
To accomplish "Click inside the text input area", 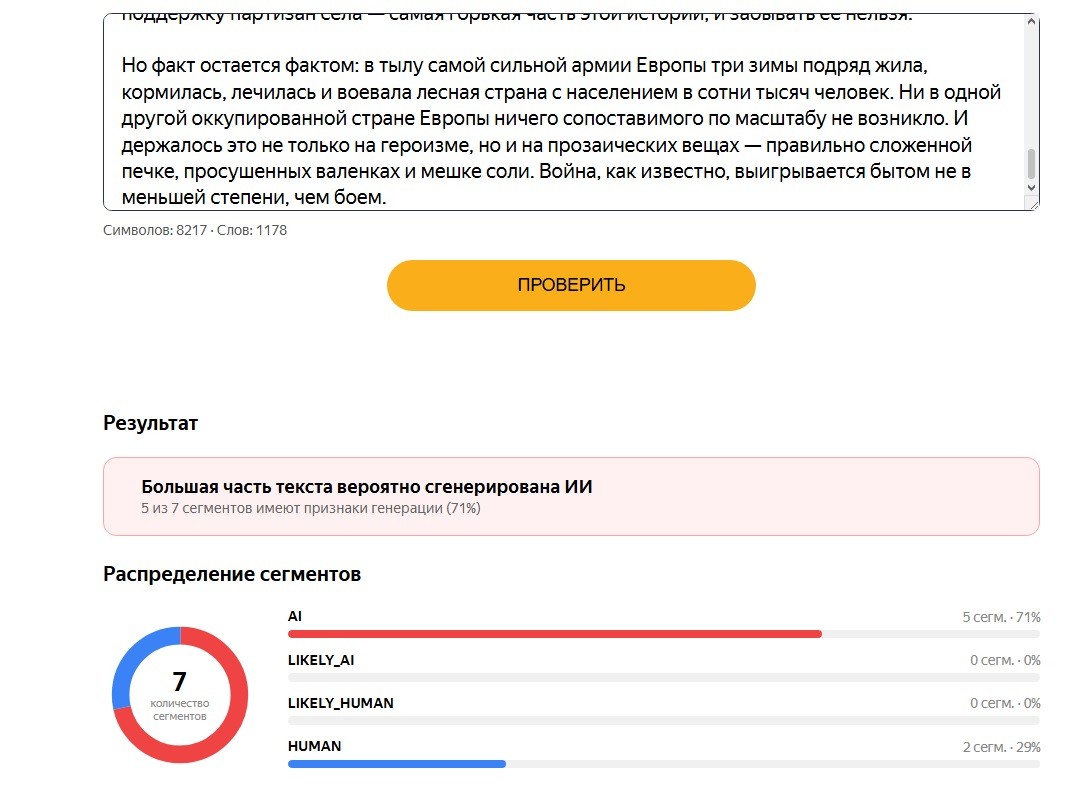I will [564, 112].
